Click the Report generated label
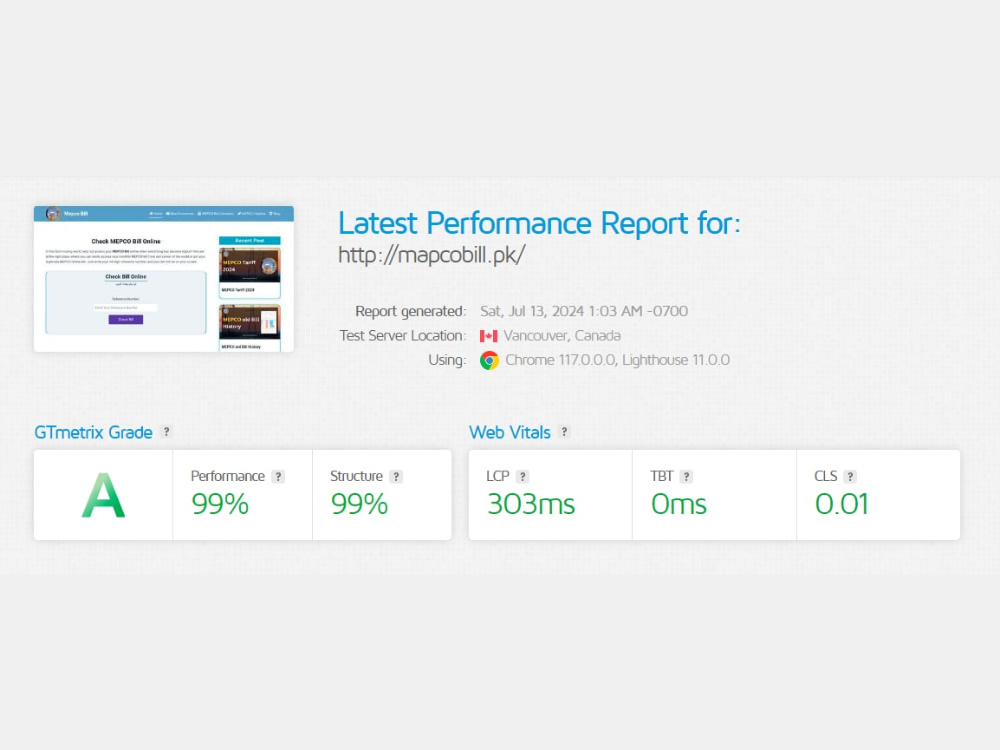The height and width of the screenshot is (750, 1000). pos(411,311)
